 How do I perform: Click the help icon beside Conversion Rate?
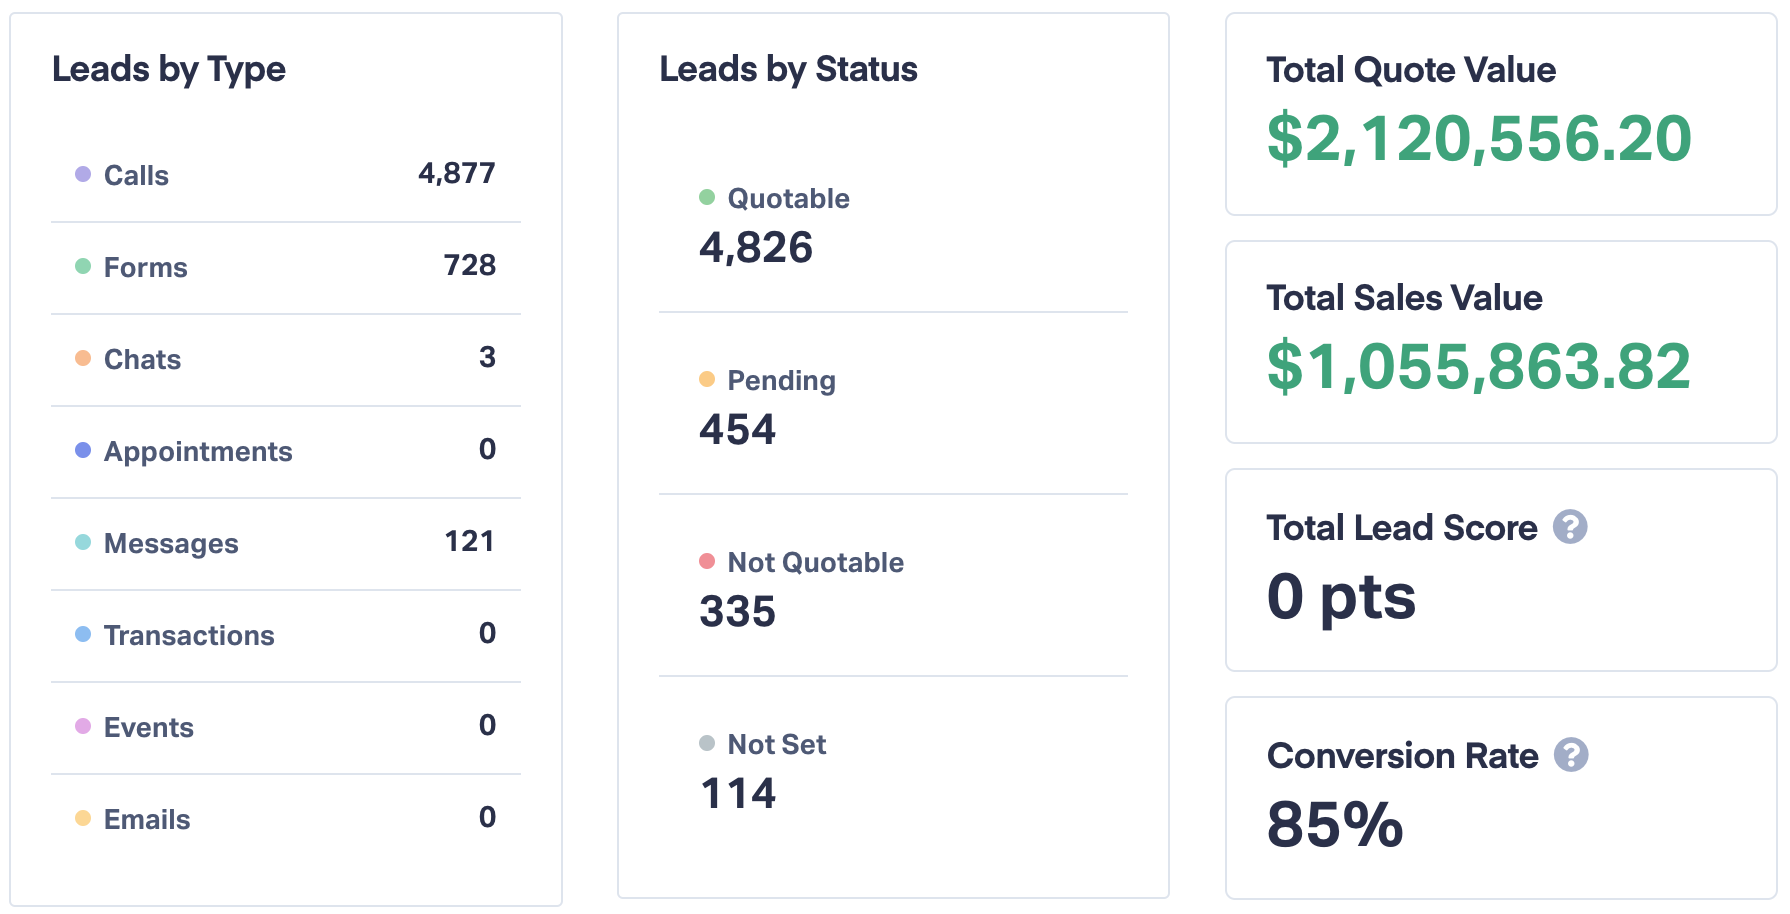click(1571, 756)
